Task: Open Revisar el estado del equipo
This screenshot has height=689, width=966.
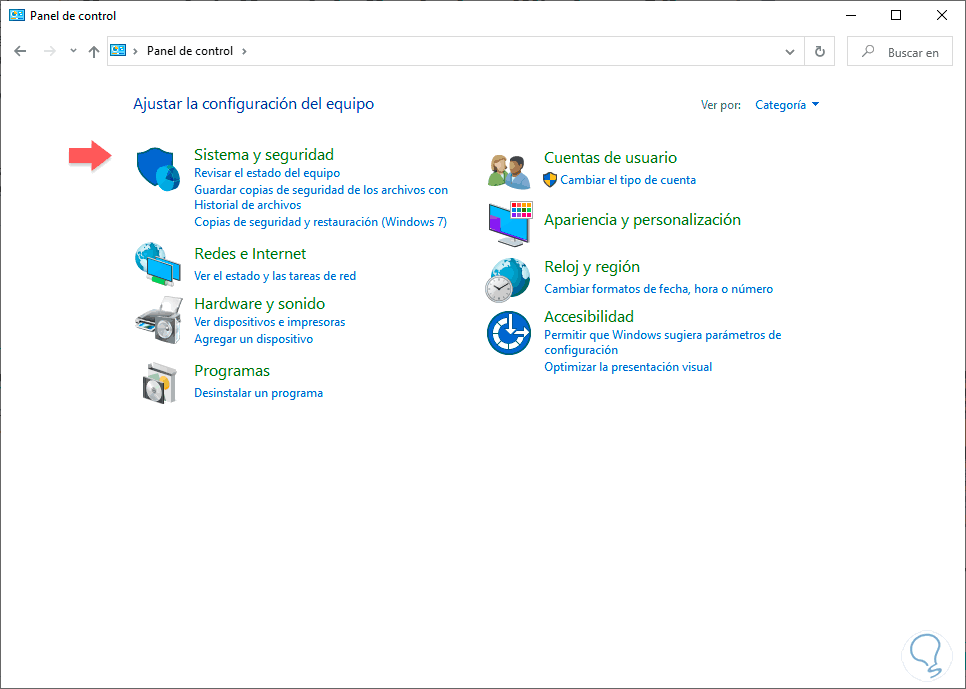Action: [267, 173]
